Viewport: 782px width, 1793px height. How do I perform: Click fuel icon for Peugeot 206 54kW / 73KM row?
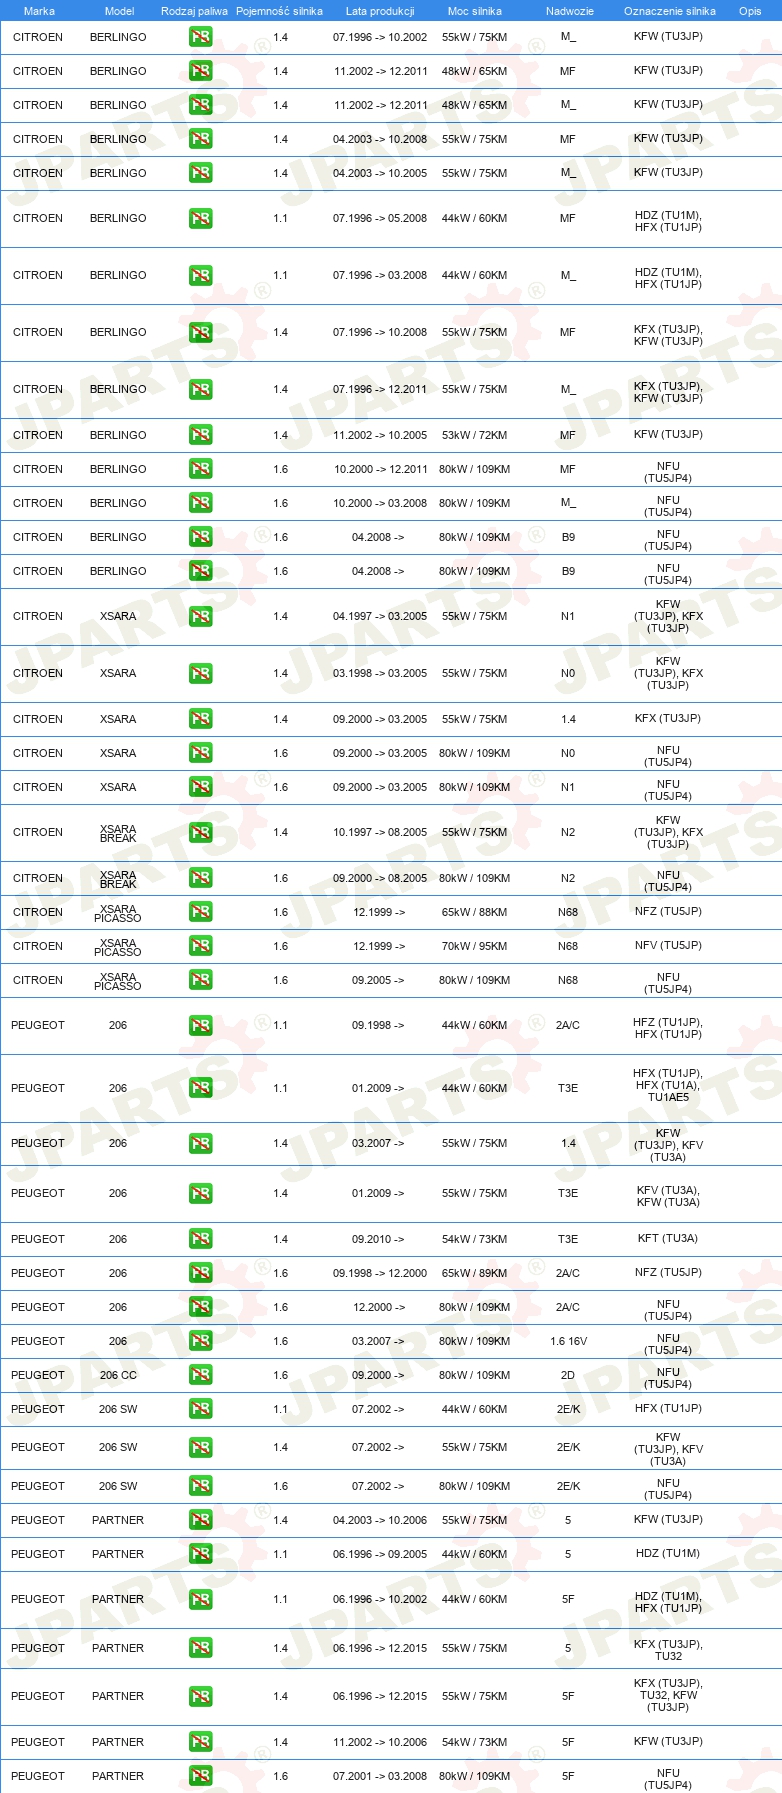(x=201, y=1239)
